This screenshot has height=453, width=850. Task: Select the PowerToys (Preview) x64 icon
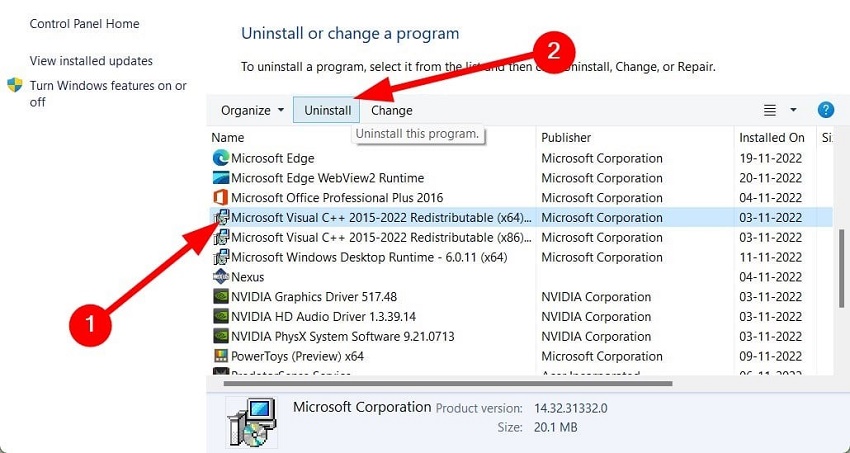pyautogui.click(x=221, y=356)
